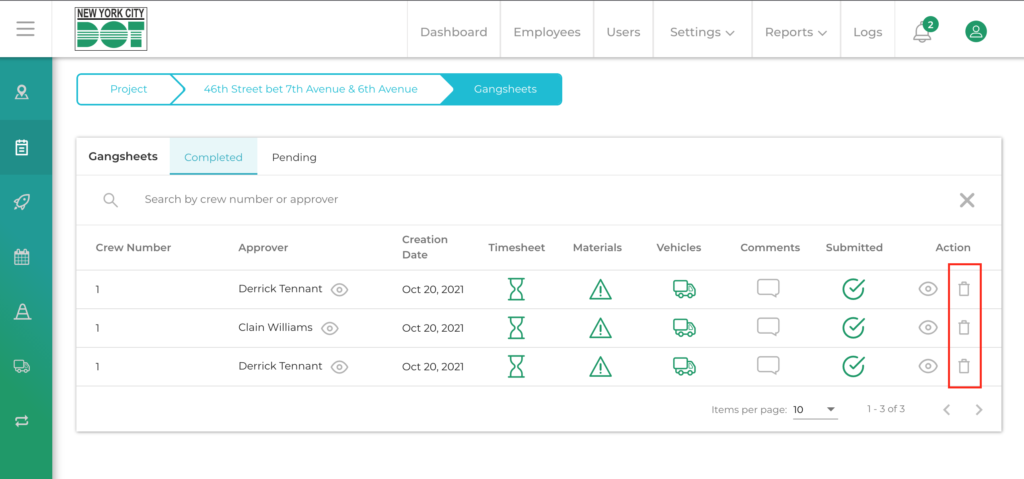Click the traffic cone sidebar icon
Viewport: 1024px width, 479px height.
click(22, 312)
